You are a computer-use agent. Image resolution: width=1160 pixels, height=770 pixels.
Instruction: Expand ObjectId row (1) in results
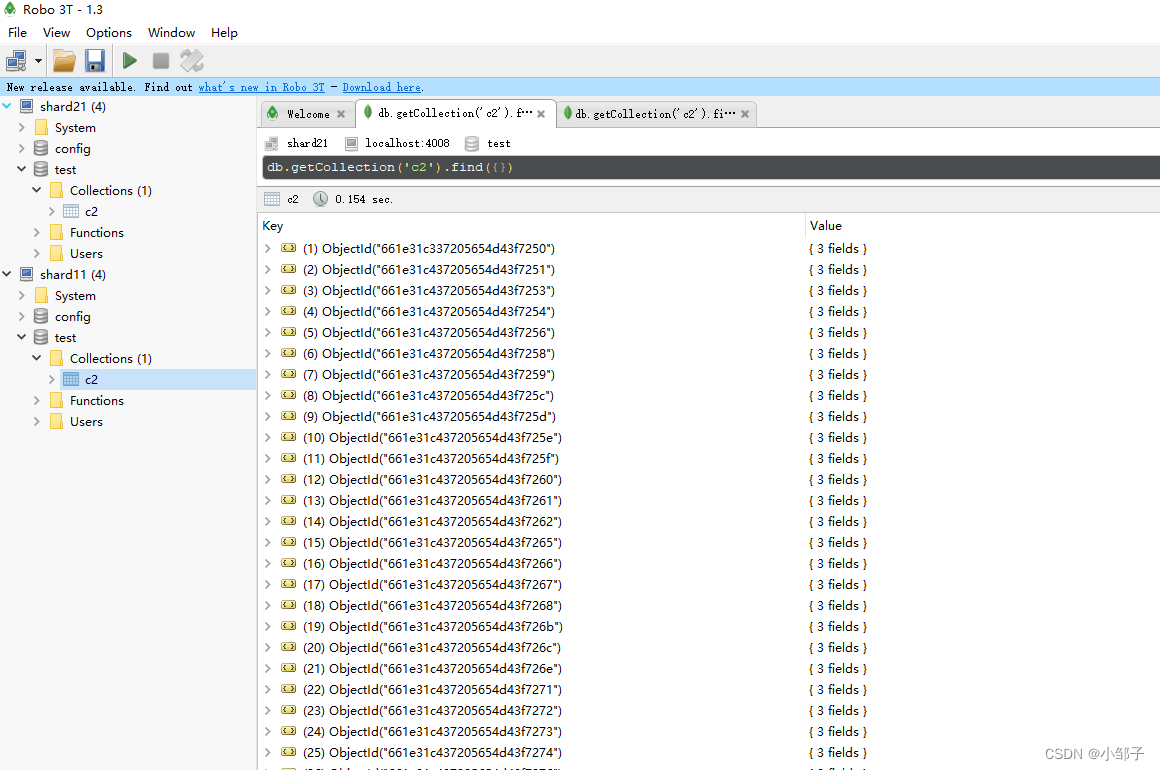pos(265,248)
